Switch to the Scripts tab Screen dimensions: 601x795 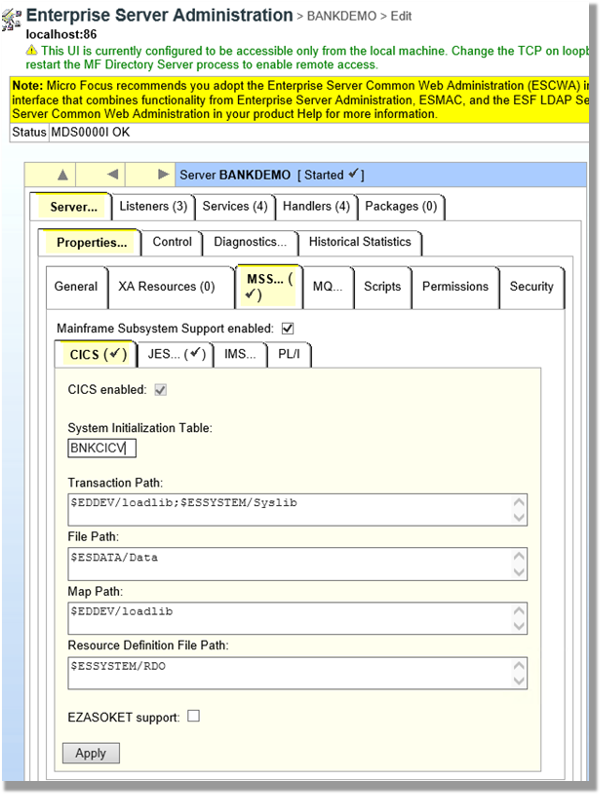pos(382,286)
